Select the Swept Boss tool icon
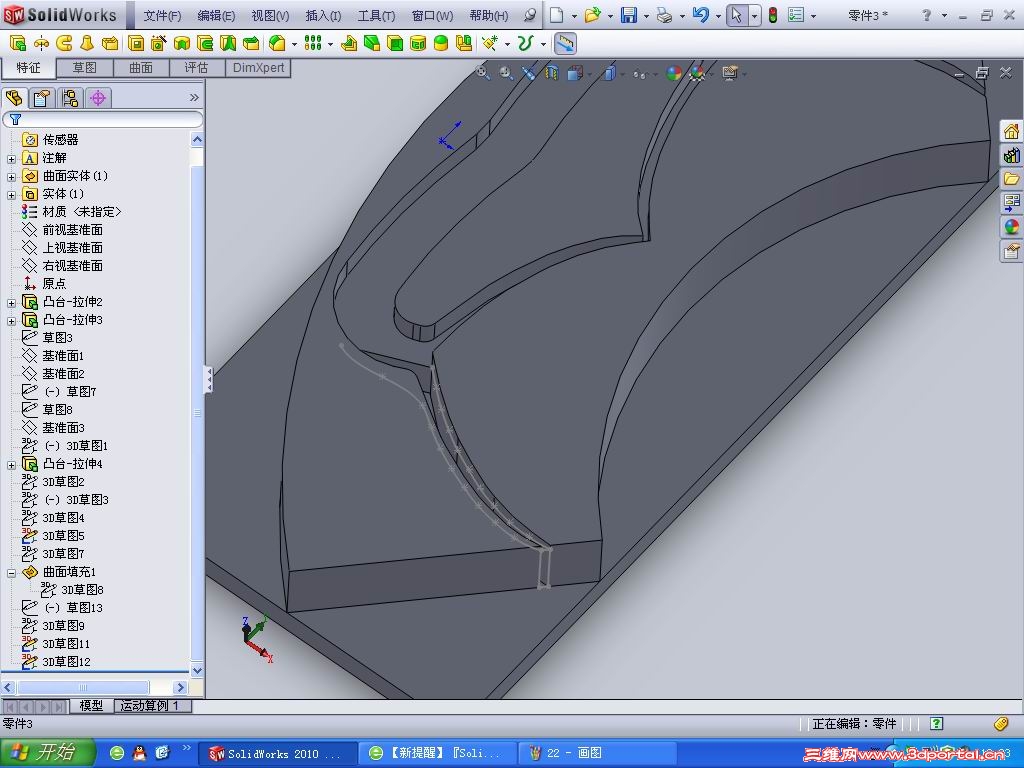This screenshot has width=1024, height=768. 64,43
